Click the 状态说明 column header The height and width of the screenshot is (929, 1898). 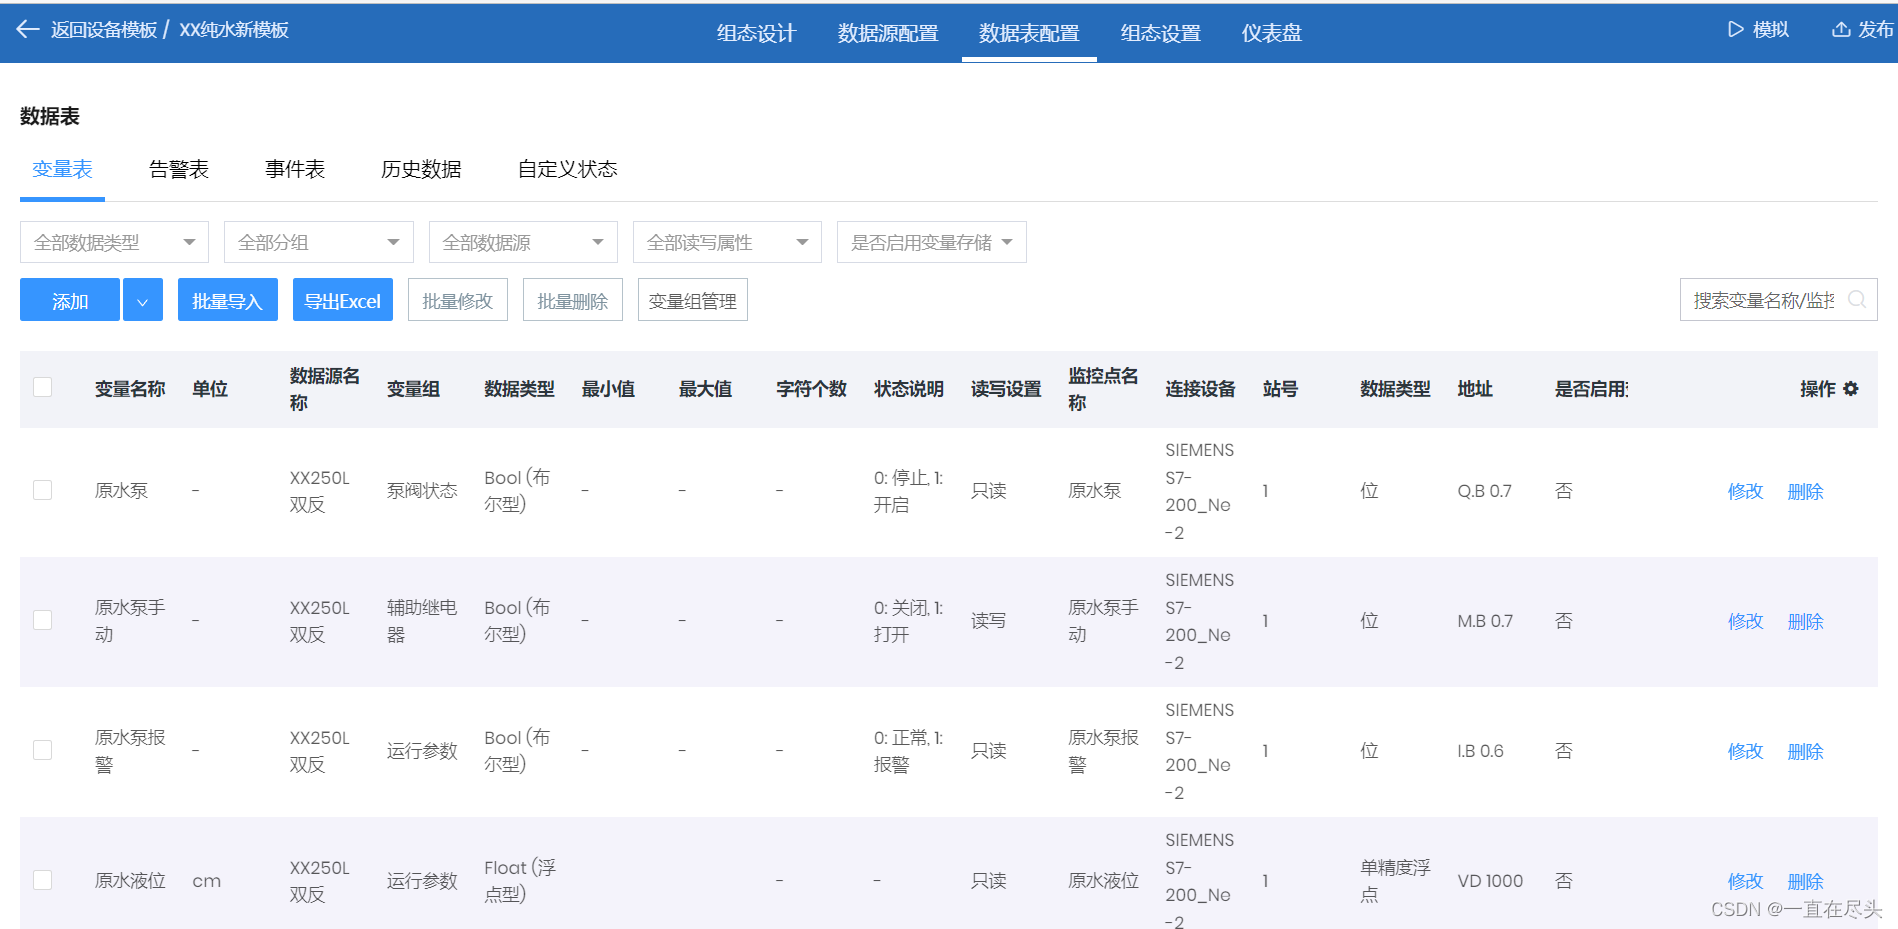click(908, 389)
